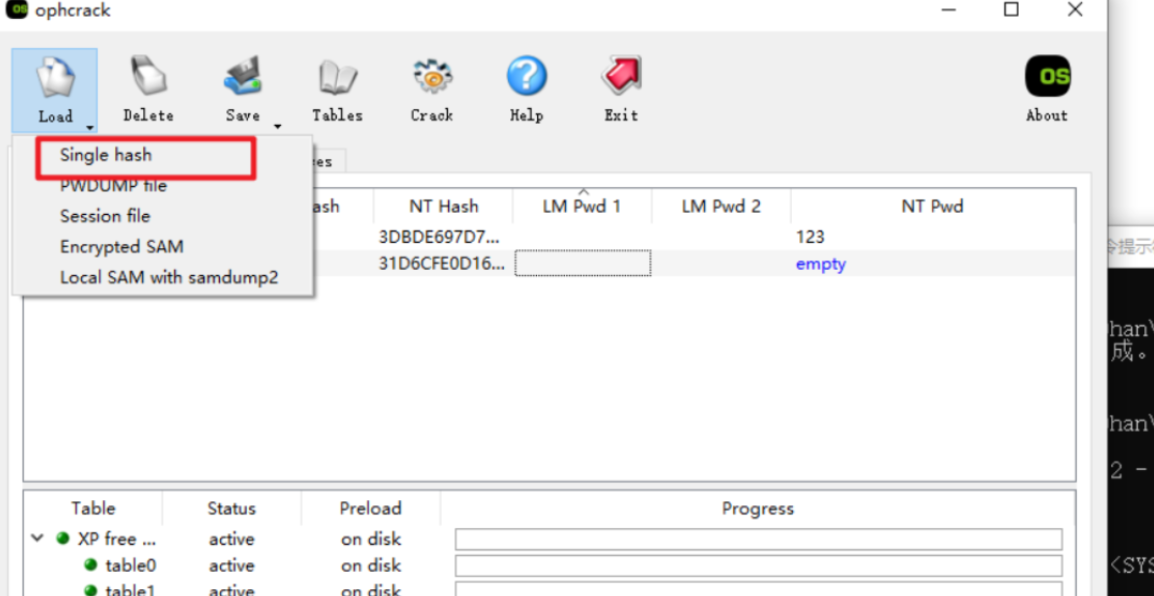Sort by the NT Hash column header

(443, 207)
